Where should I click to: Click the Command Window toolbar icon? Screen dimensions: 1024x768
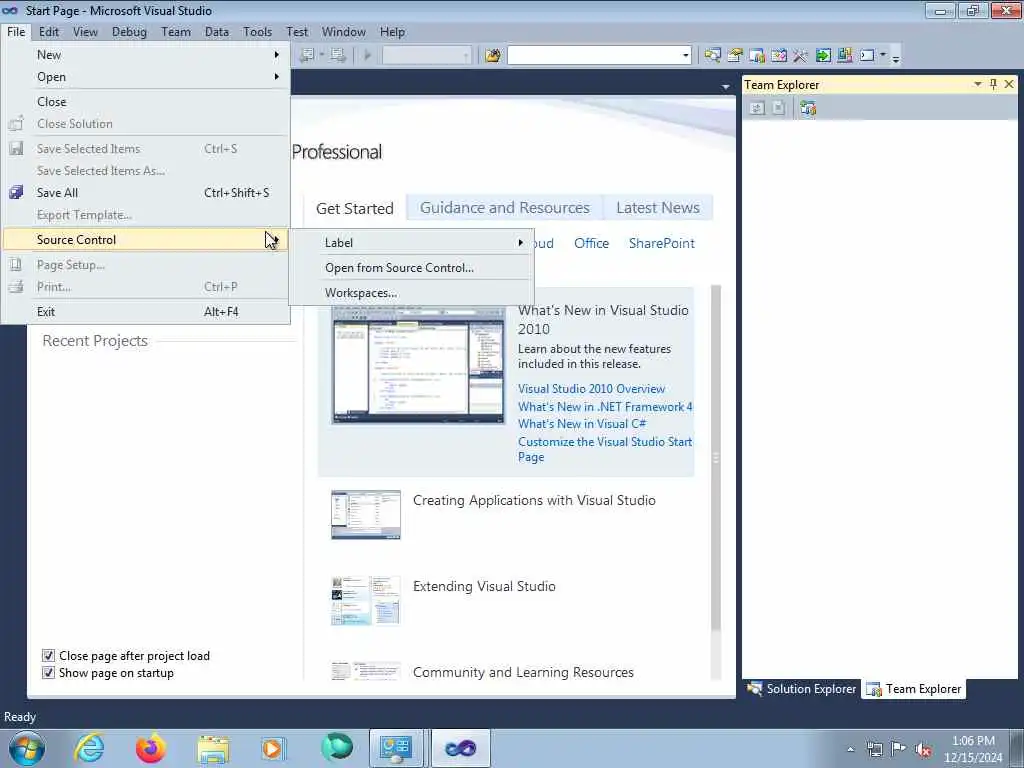click(x=867, y=56)
